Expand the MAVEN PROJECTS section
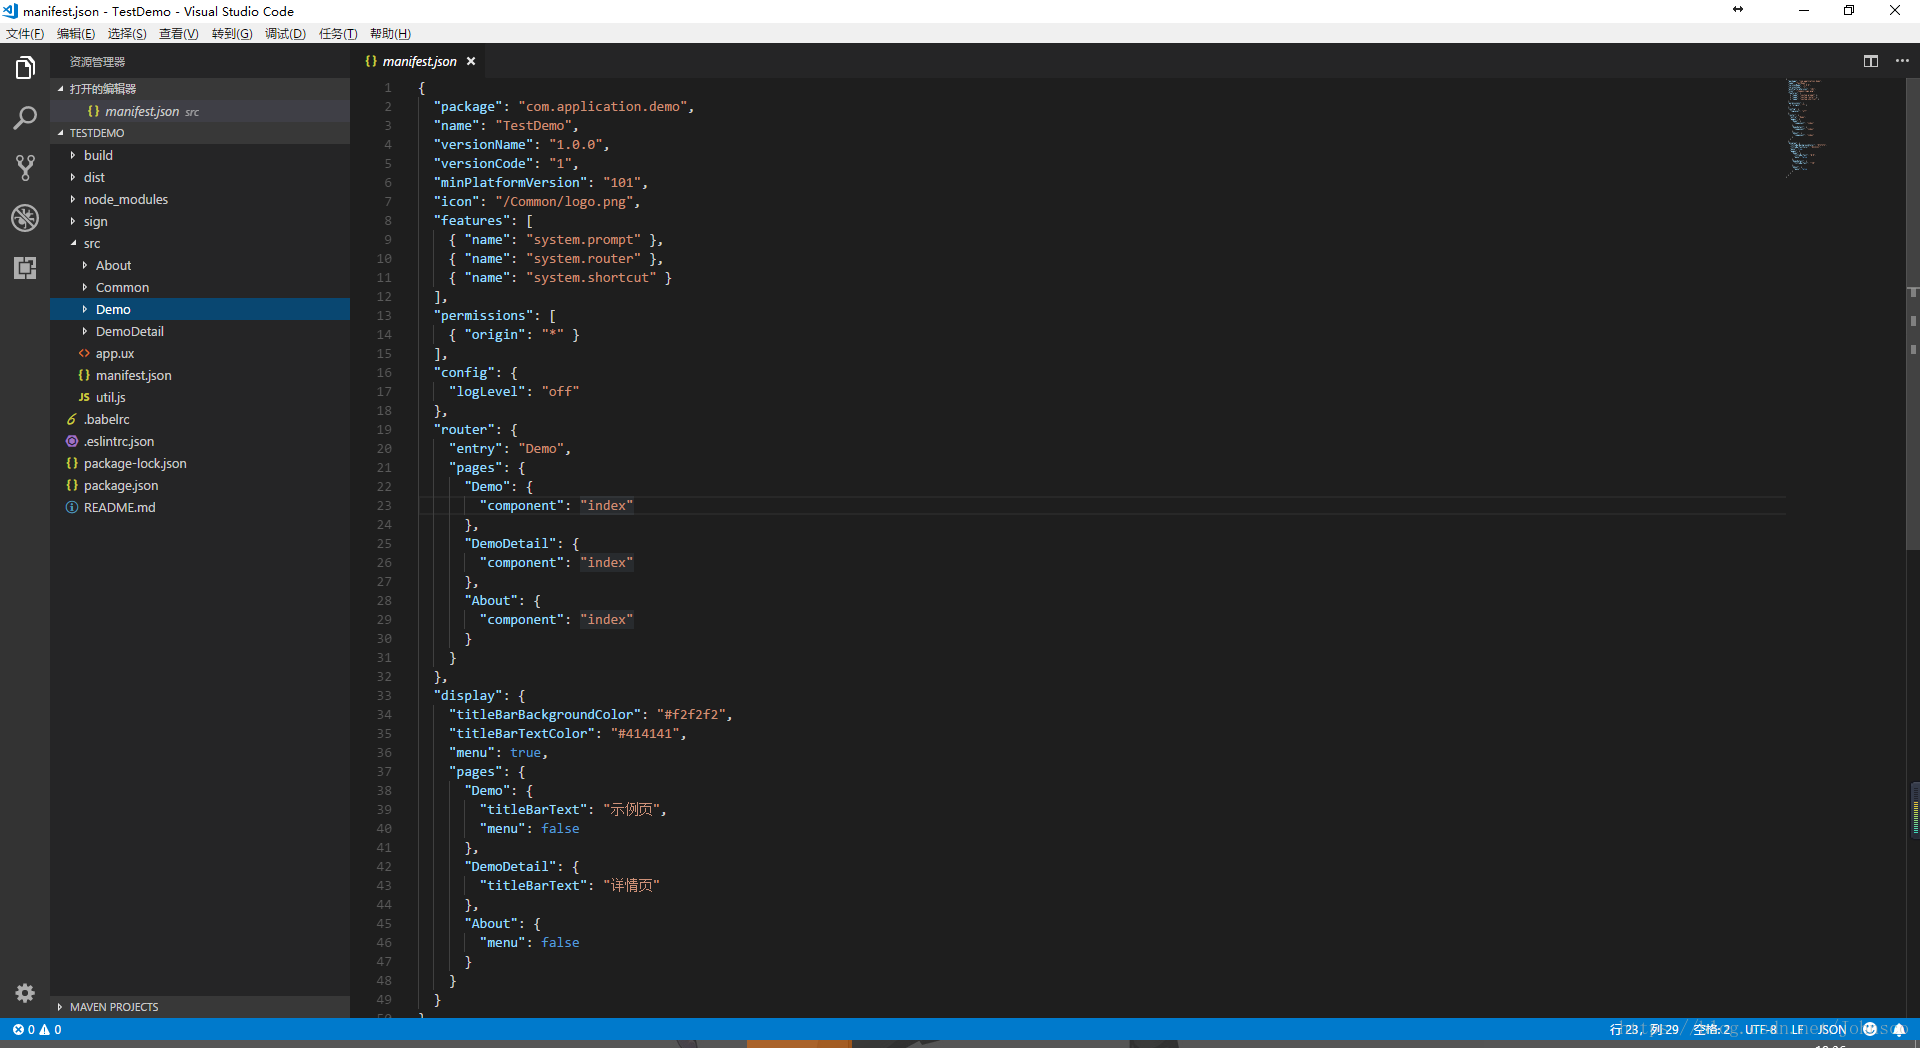This screenshot has width=1920, height=1048. point(200,1007)
